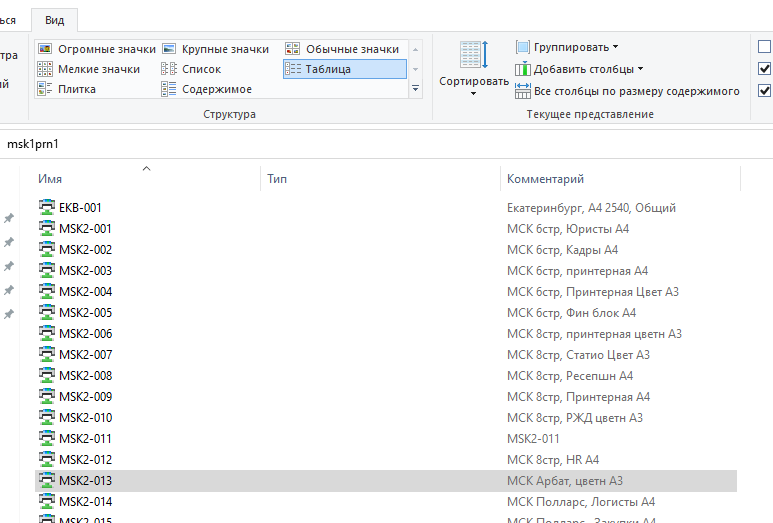Expand the Группировать dropdown
The width and height of the screenshot is (773, 523).
coord(567,47)
